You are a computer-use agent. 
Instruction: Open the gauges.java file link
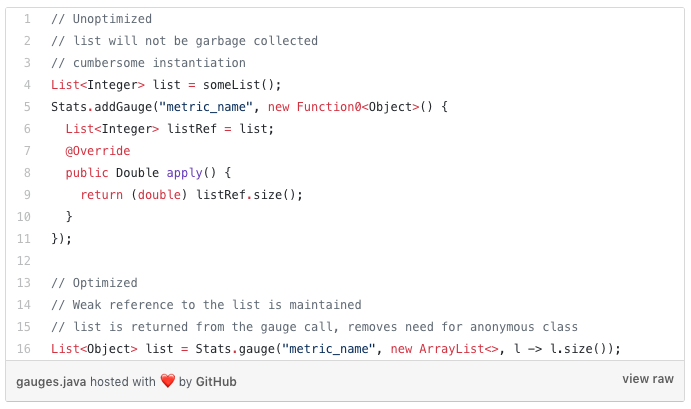[50, 381]
